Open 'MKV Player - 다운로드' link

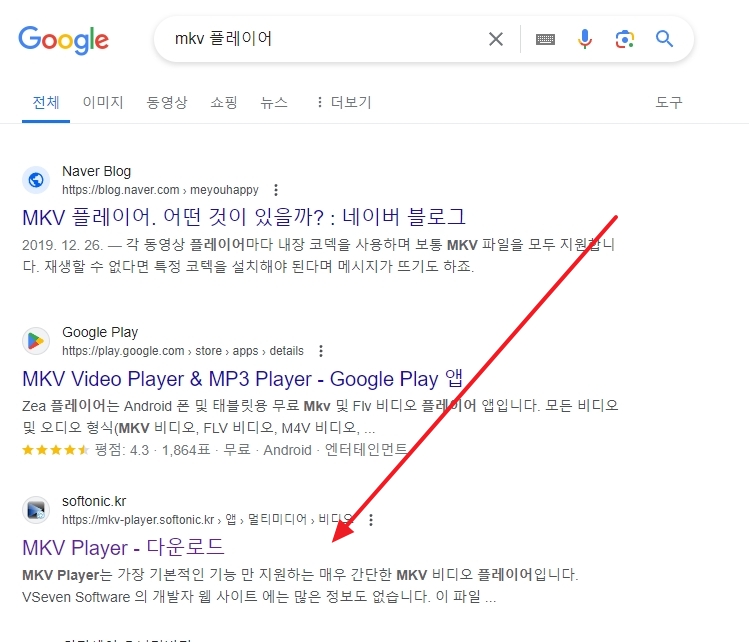coord(123,547)
